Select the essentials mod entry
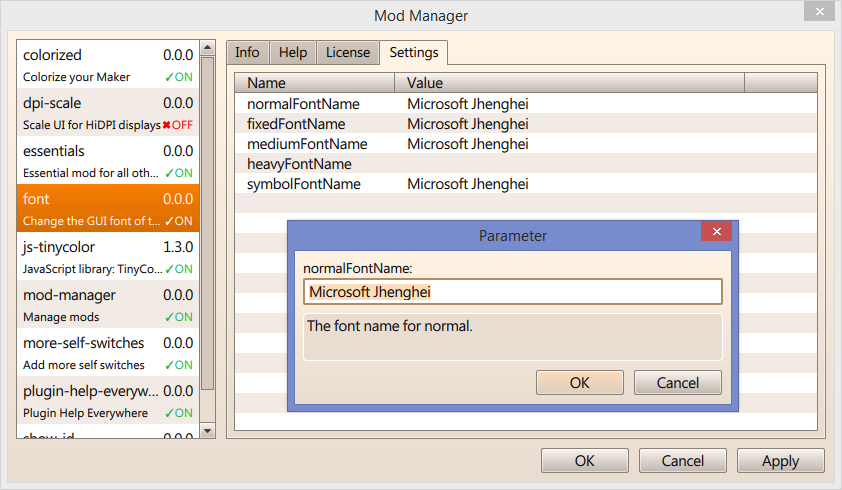This screenshot has width=842, height=490. pyautogui.click(x=108, y=160)
